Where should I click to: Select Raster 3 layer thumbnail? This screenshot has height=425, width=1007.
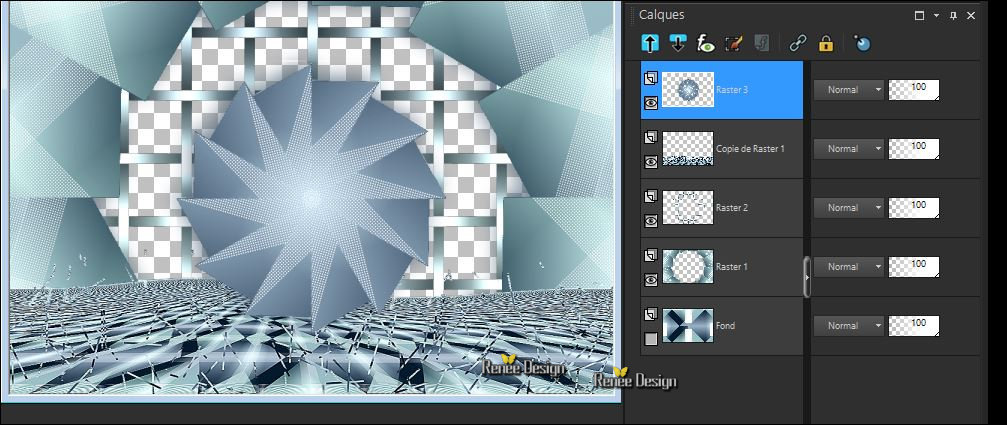pyautogui.click(x=688, y=90)
